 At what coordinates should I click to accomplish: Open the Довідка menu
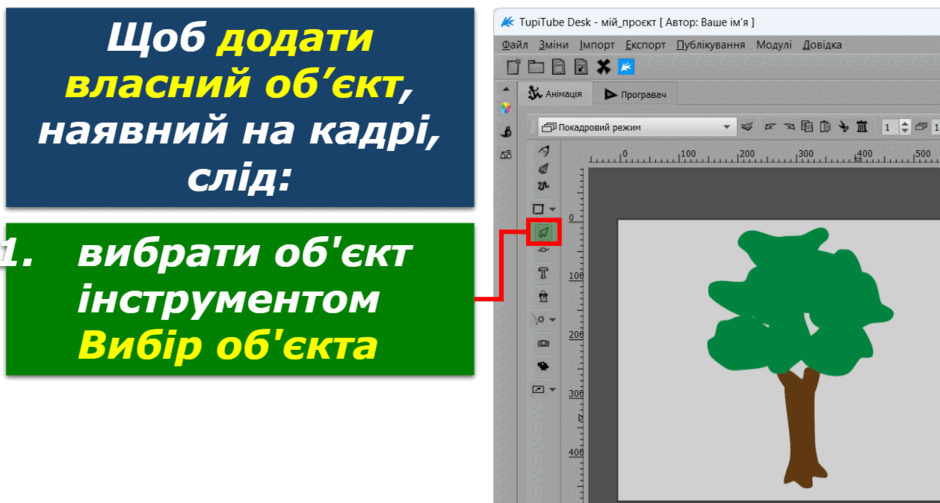822,45
